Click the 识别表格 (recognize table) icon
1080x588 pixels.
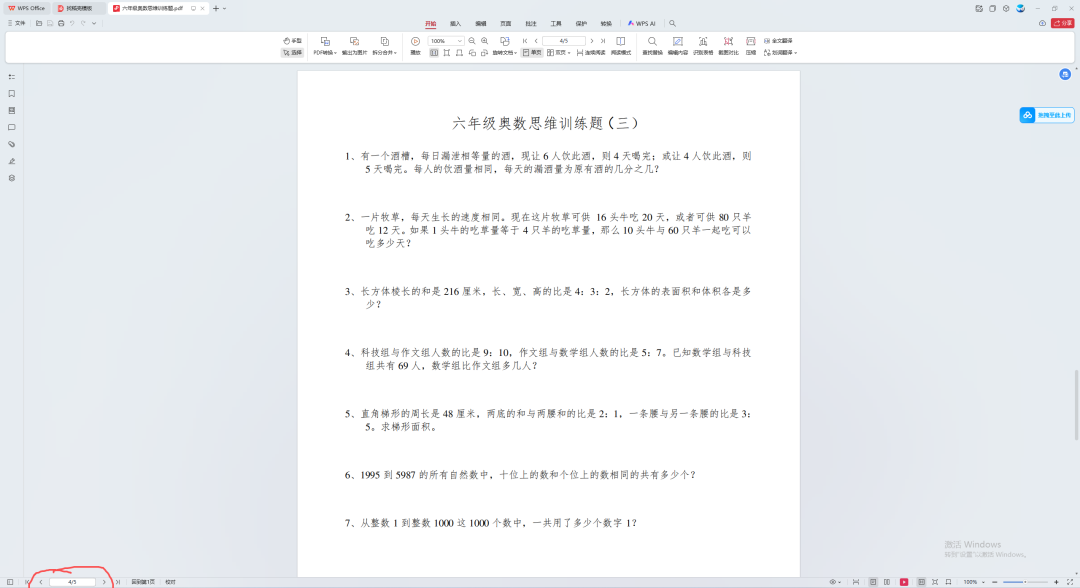(x=703, y=42)
